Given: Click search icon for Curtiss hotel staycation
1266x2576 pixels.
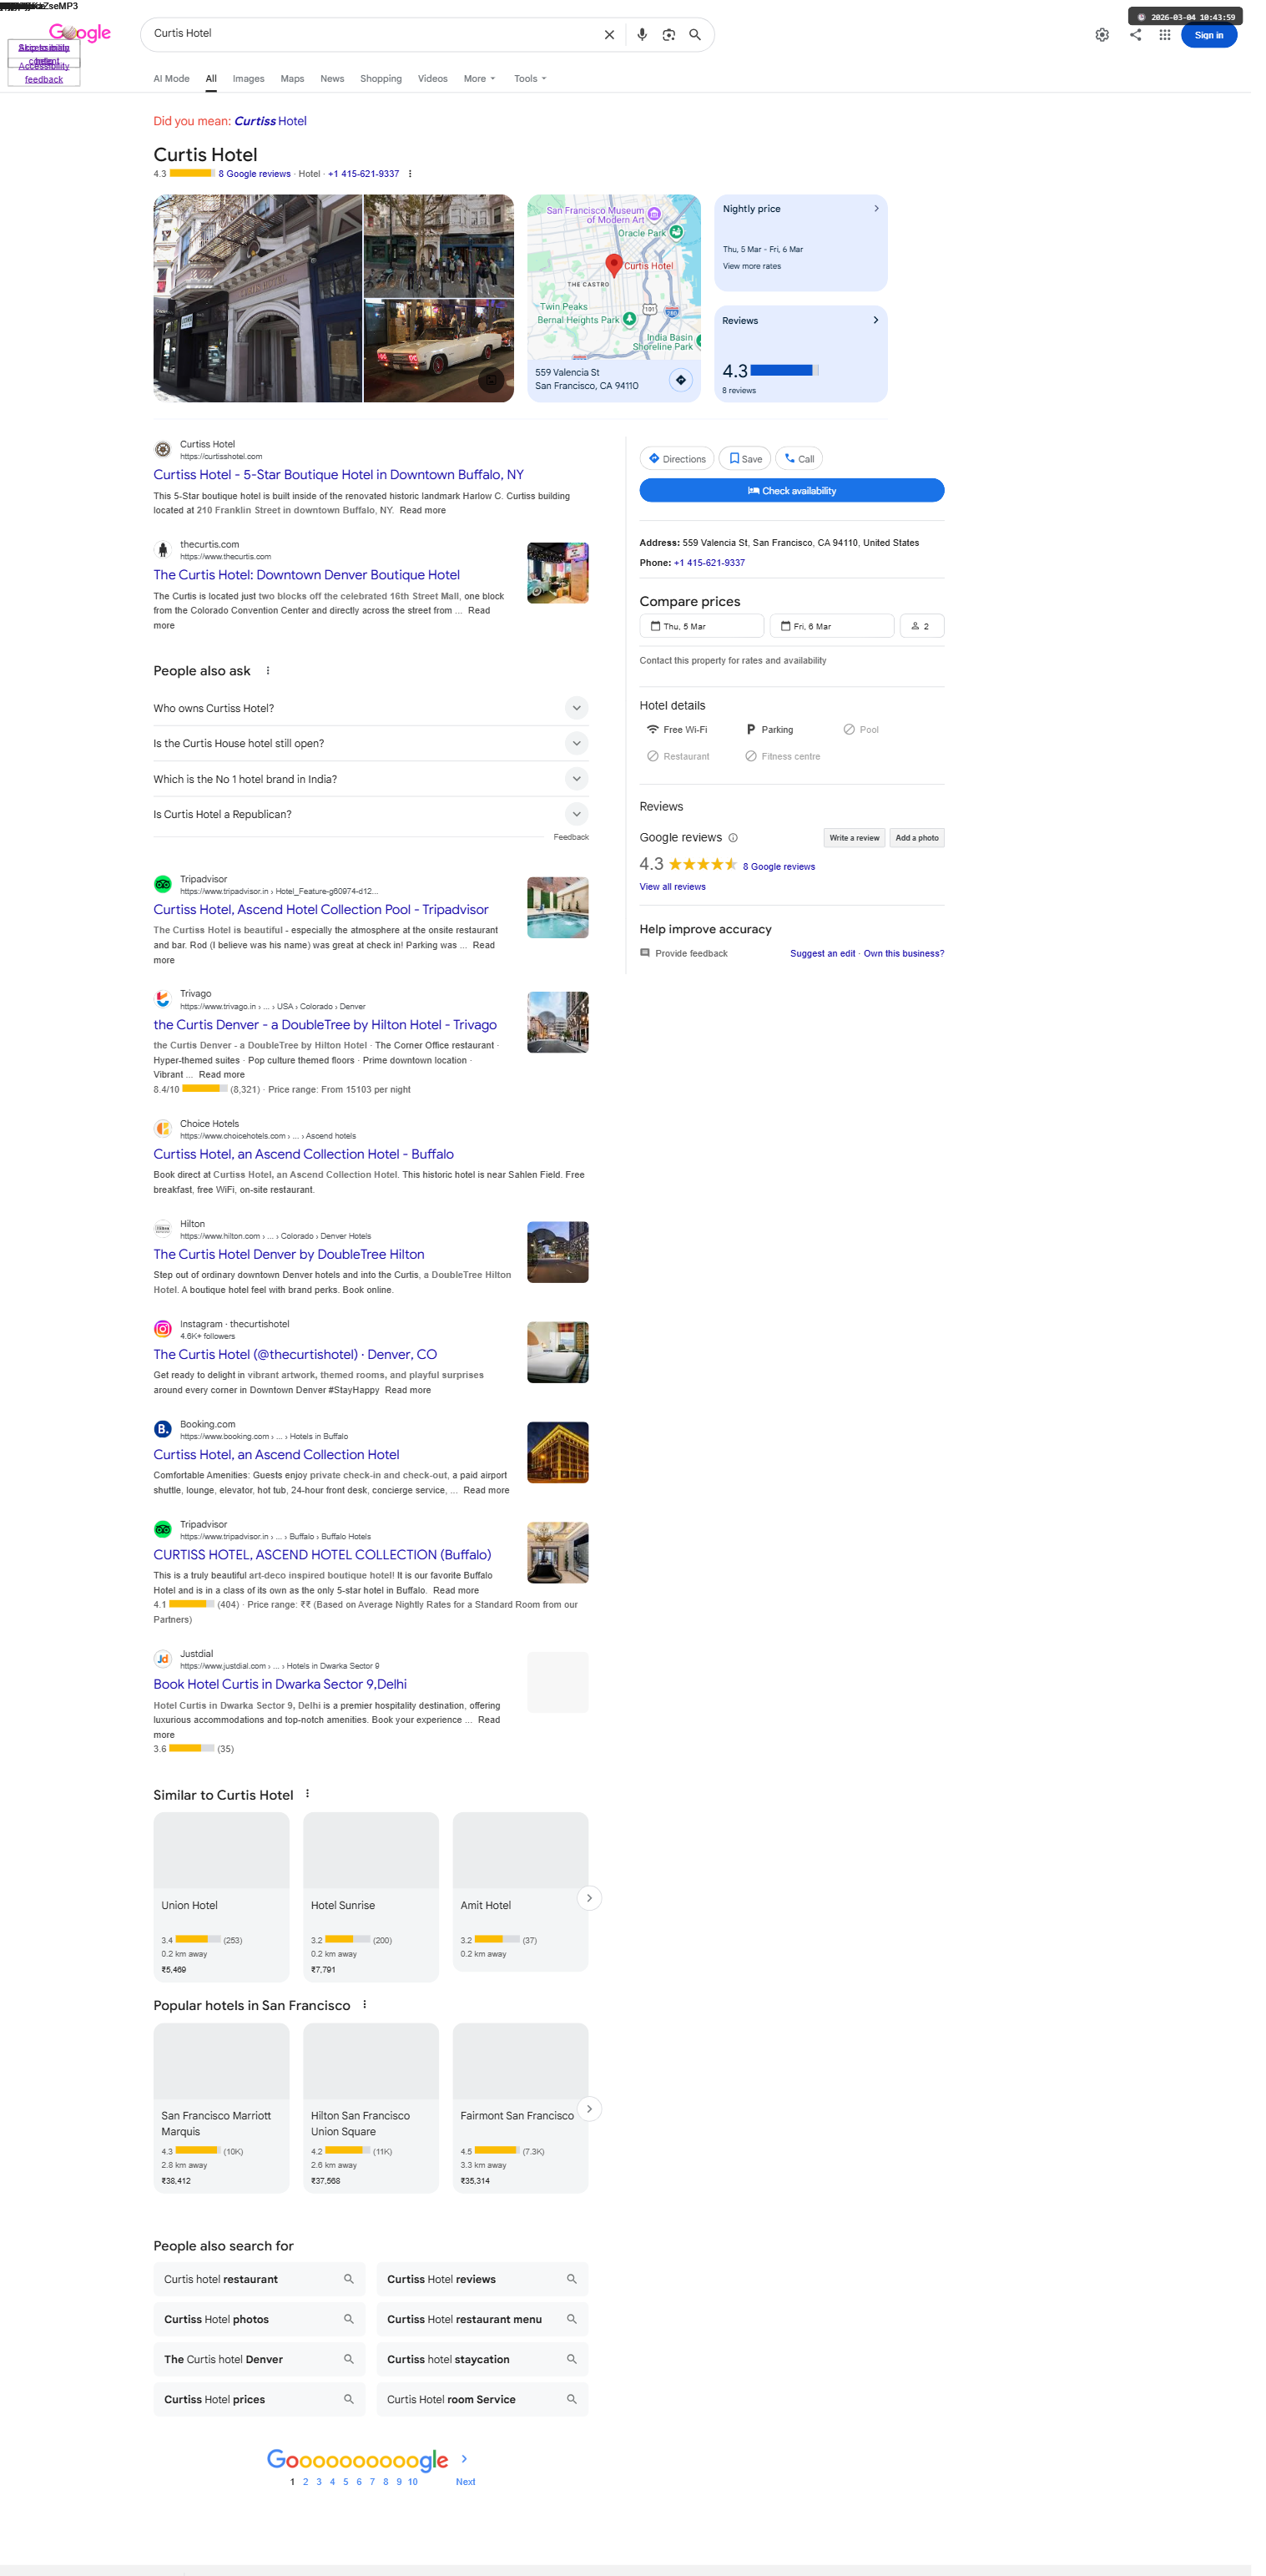Looking at the screenshot, I should coord(572,2359).
